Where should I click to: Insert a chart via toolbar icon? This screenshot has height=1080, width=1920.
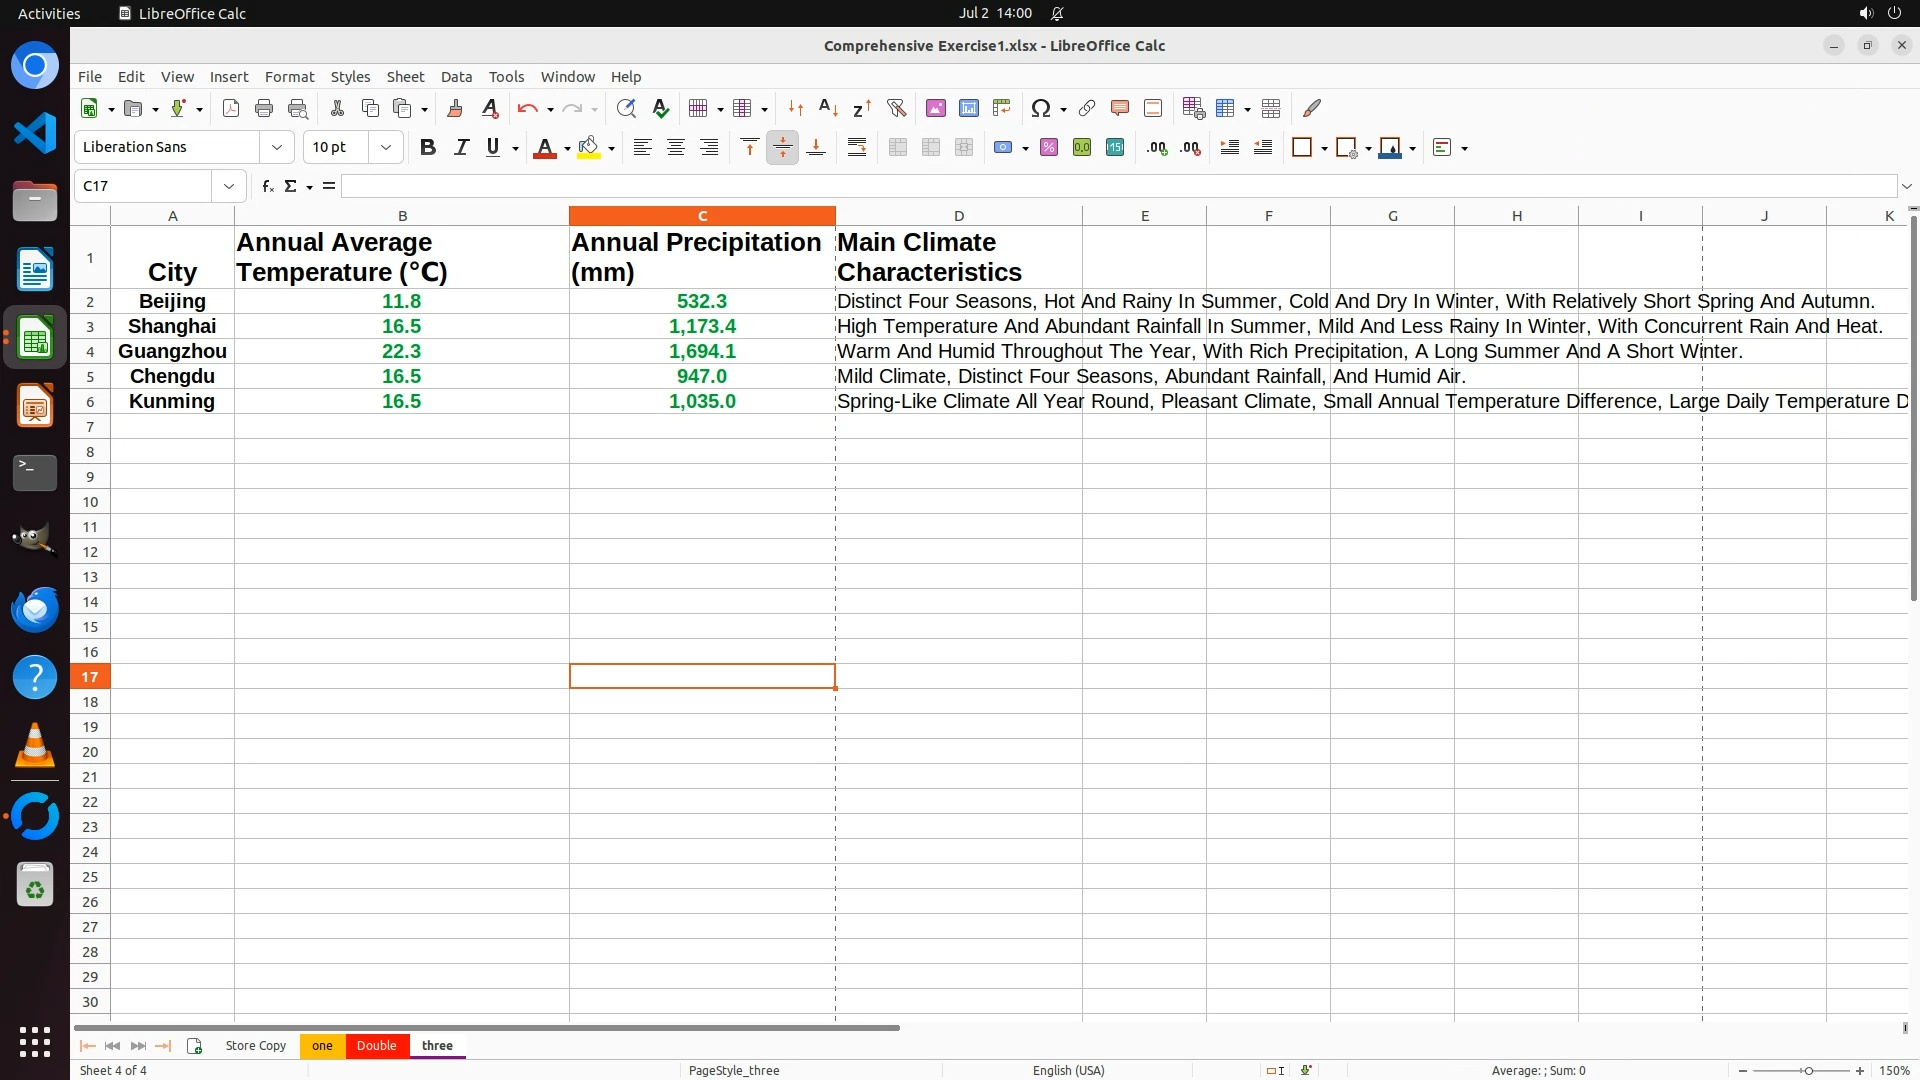(968, 108)
